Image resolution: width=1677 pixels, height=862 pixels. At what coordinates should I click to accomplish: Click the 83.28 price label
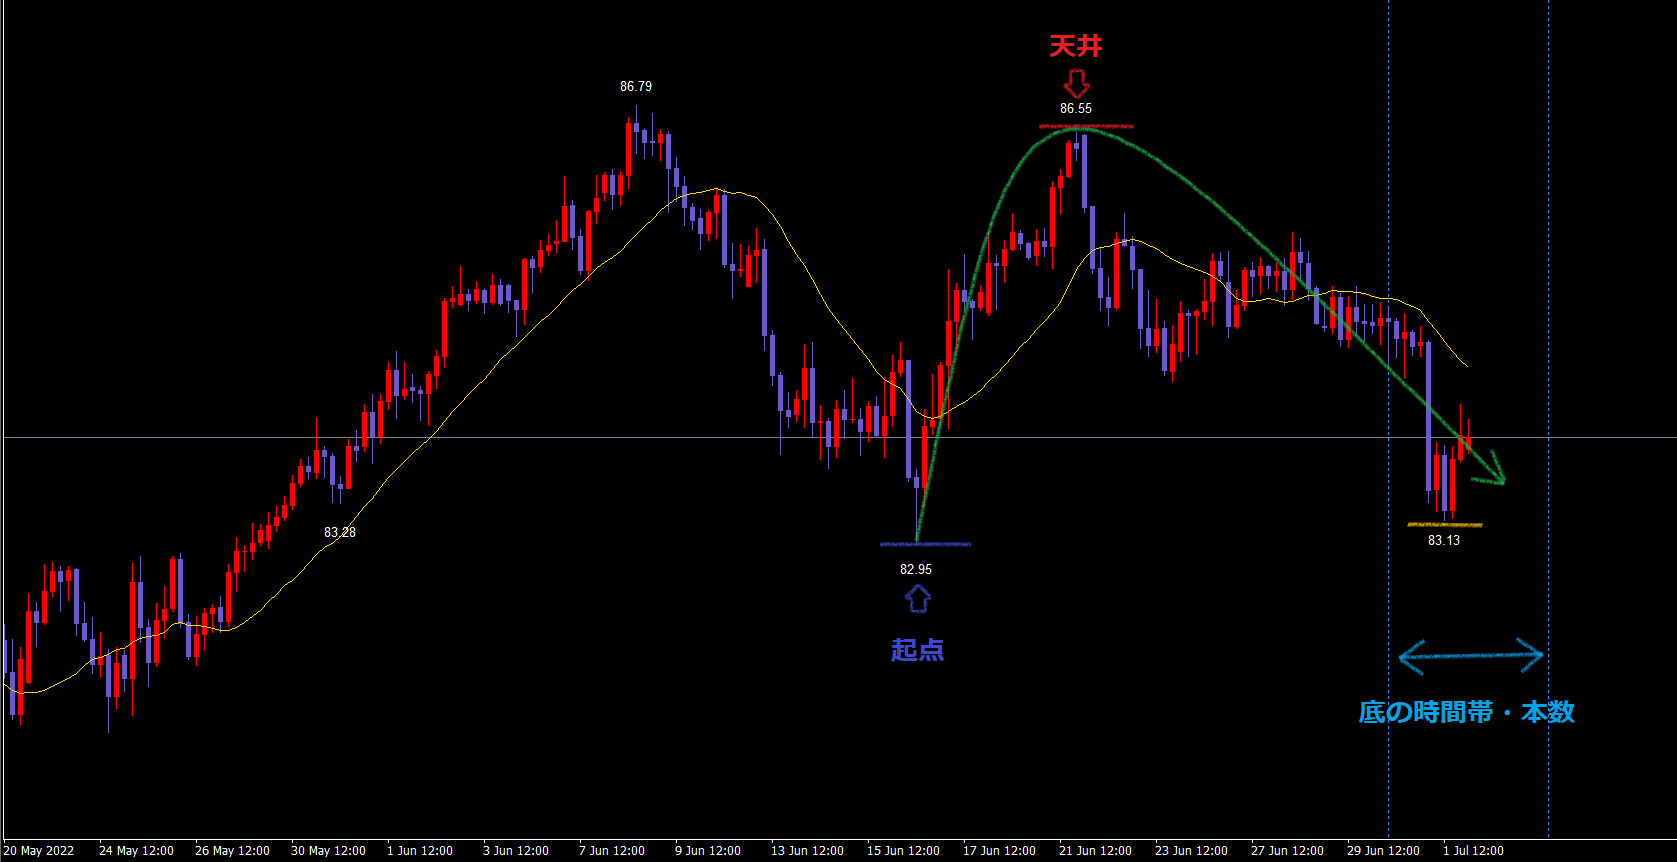[x=340, y=533]
